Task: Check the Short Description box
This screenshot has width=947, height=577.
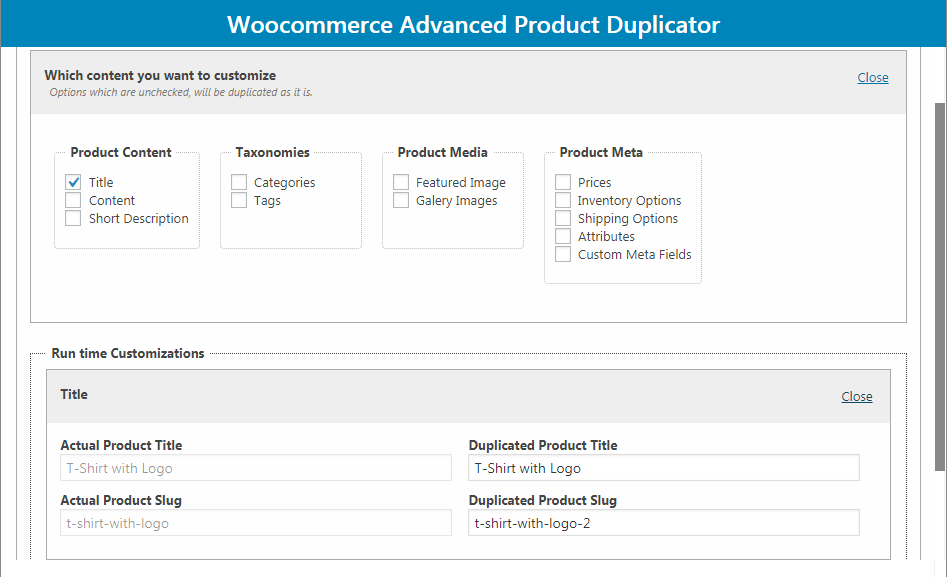Action: pyautogui.click(x=72, y=218)
